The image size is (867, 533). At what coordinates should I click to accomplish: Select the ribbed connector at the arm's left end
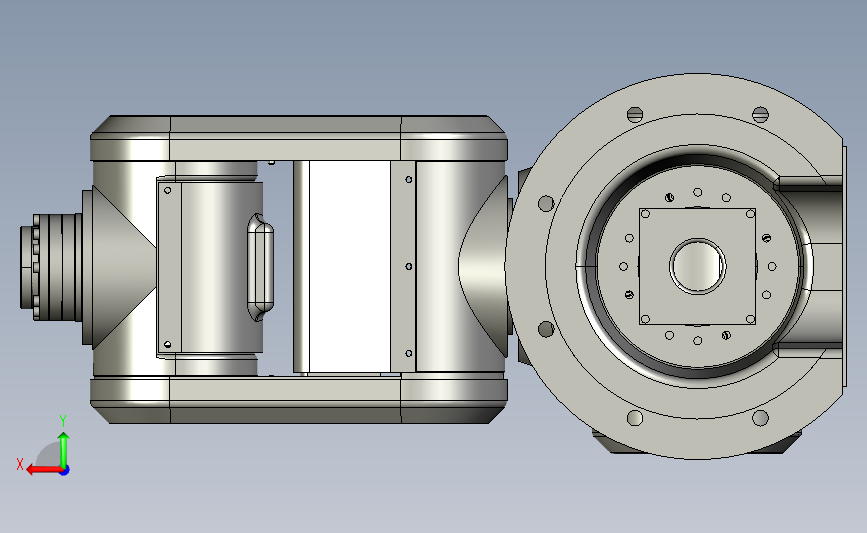click(x=51, y=266)
